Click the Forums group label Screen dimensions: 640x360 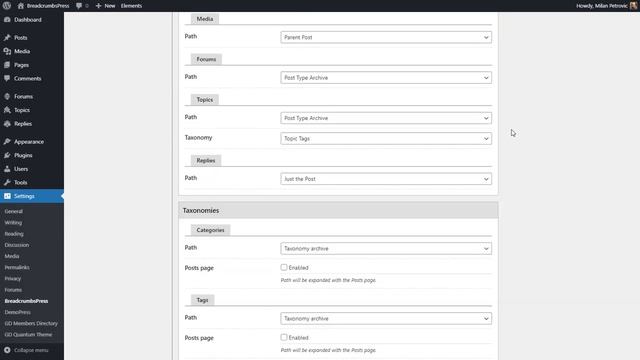[206, 59]
